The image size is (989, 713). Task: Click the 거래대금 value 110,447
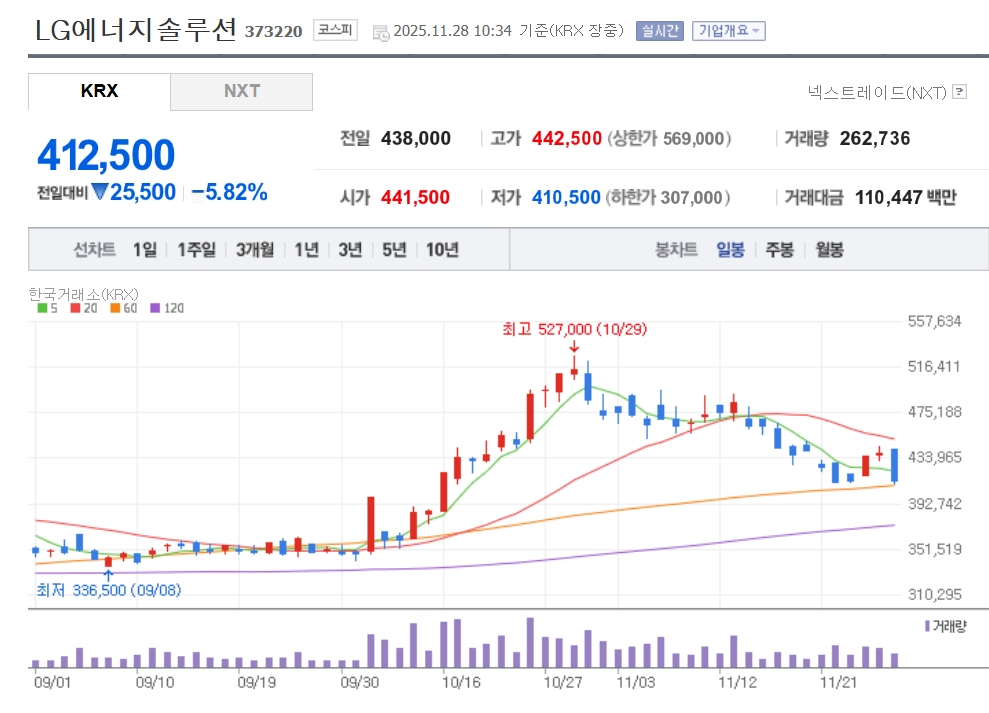coord(889,197)
